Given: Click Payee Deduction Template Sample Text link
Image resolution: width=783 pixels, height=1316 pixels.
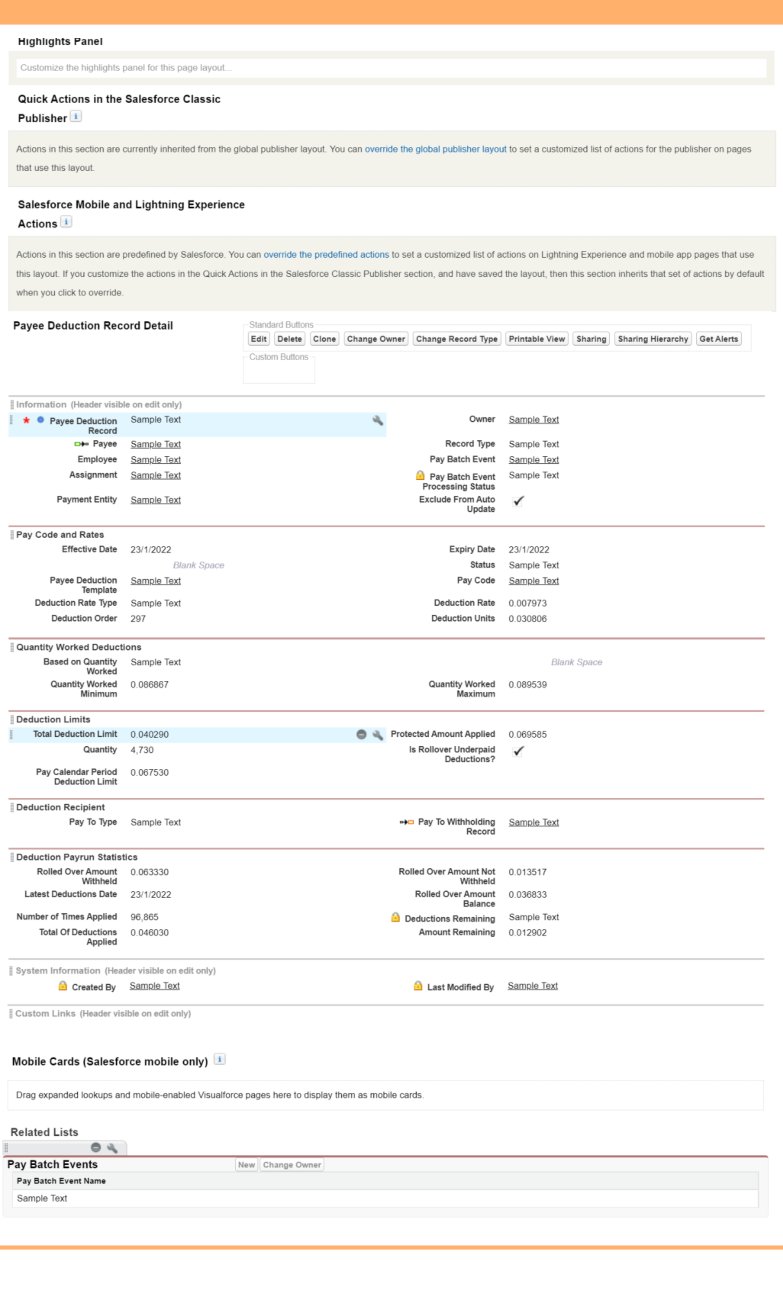Looking at the screenshot, I should click(x=156, y=581).
